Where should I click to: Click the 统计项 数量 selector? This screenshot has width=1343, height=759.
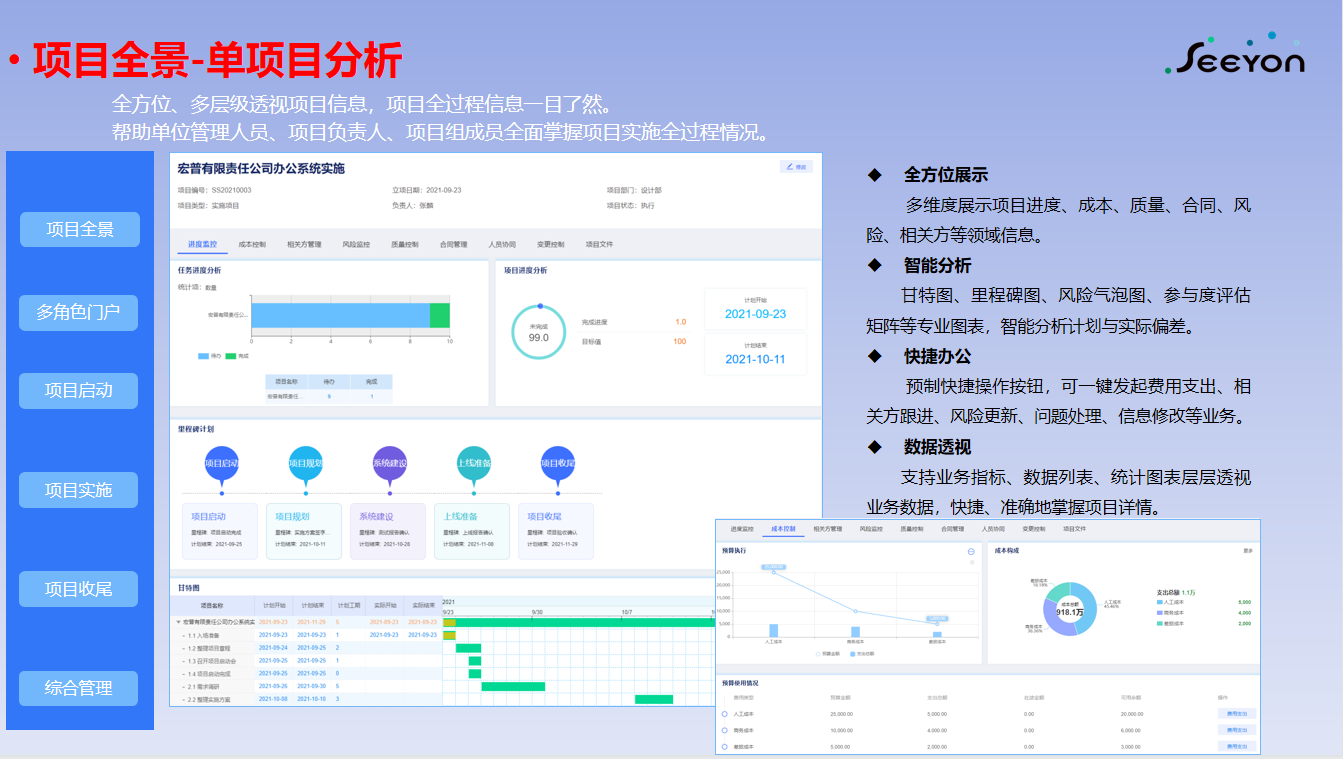pos(210,287)
